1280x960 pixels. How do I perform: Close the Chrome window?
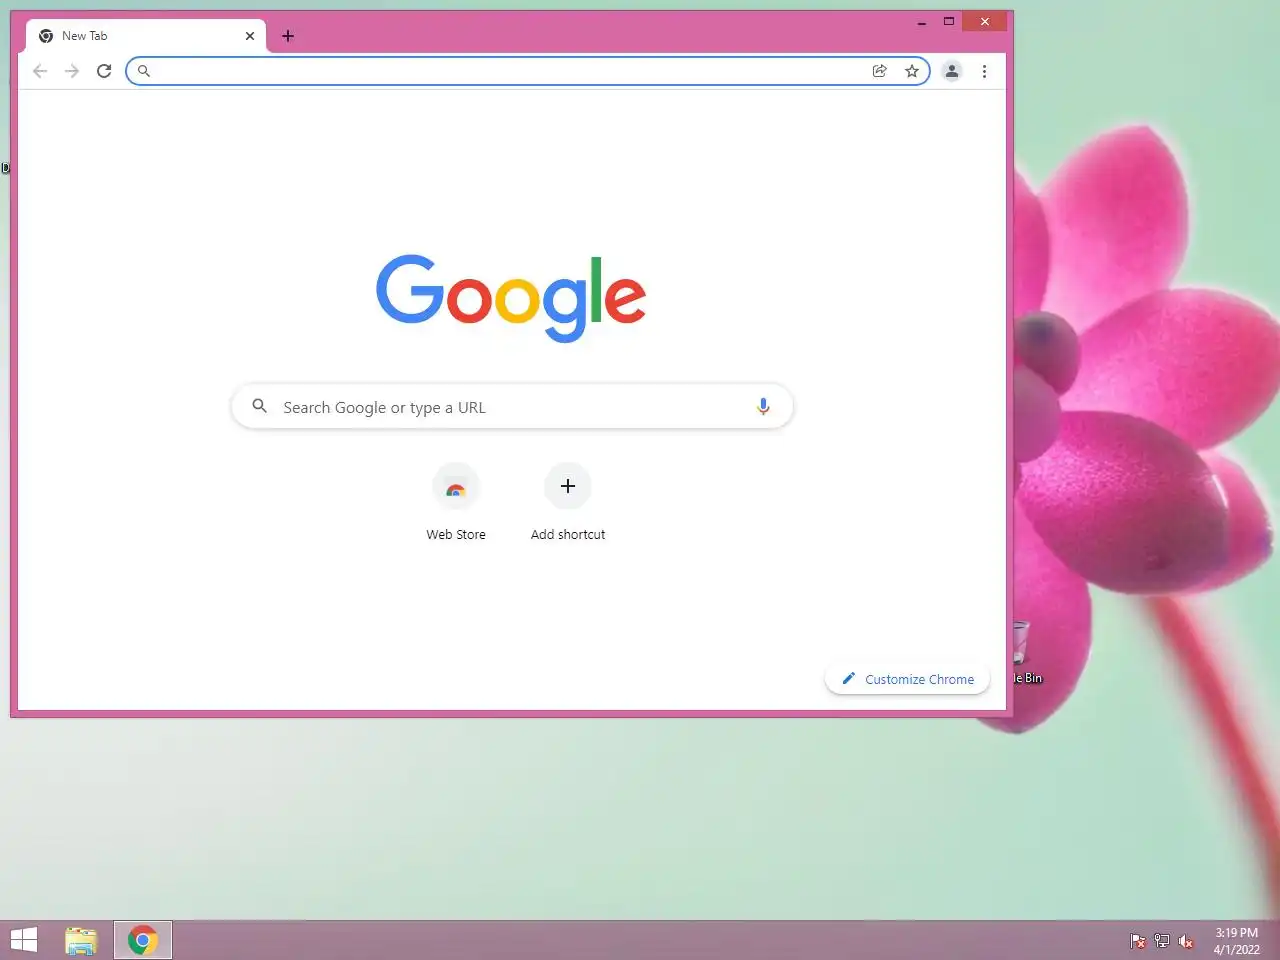pyautogui.click(x=985, y=21)
